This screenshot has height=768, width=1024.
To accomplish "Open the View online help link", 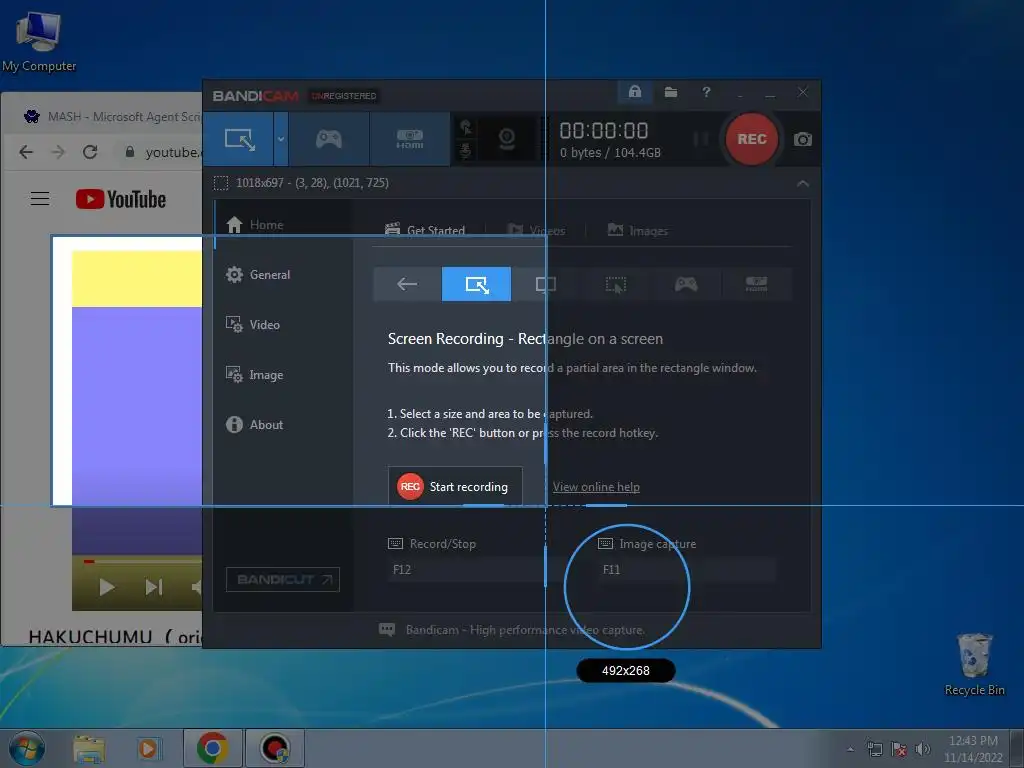I will (x=596, y=487).
